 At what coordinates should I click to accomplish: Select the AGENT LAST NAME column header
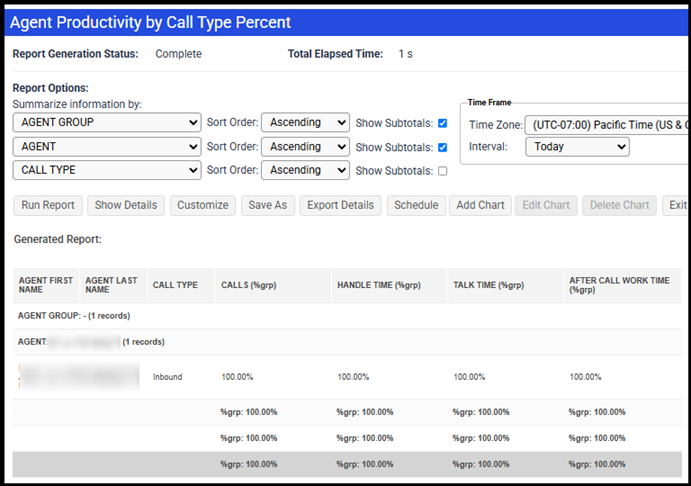[x=113, y=286]
